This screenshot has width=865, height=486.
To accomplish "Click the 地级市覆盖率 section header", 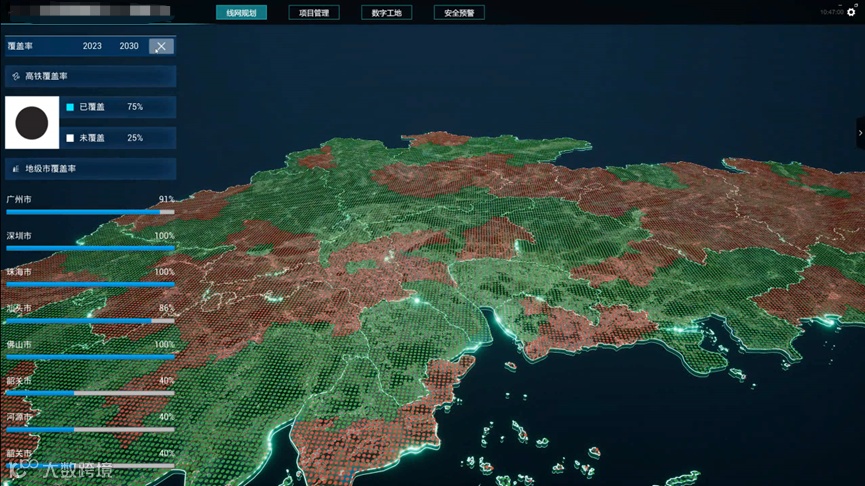I will click(90, 169).
